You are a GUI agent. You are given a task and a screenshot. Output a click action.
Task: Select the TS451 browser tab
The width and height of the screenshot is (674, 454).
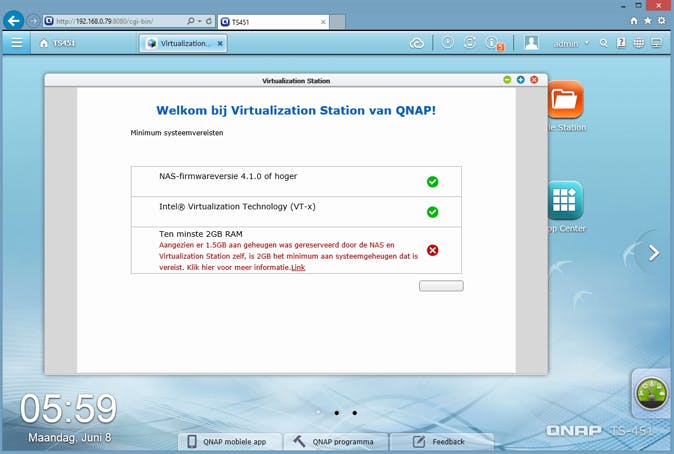point(273,22)
